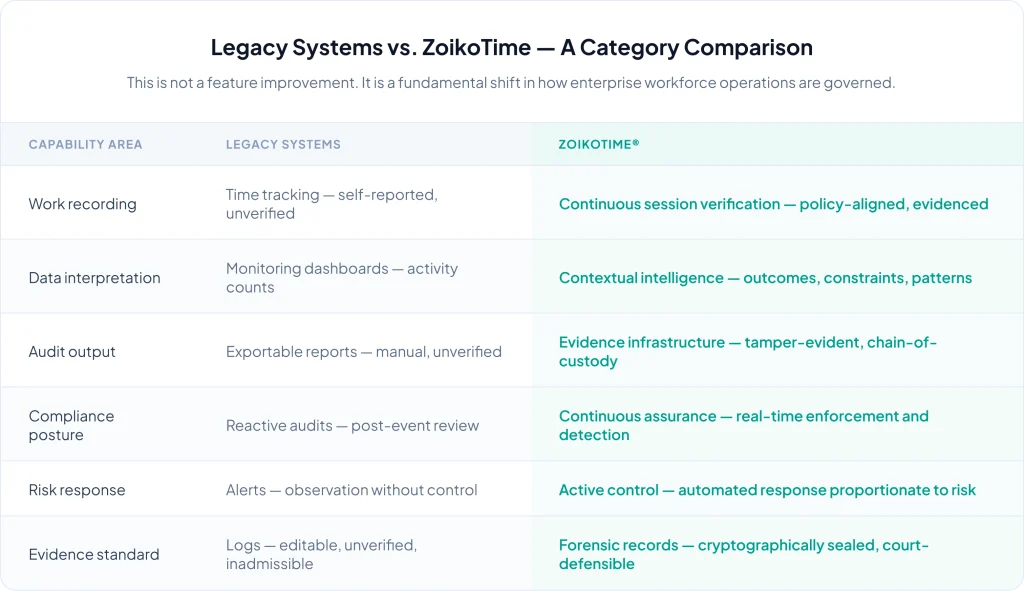Click the Compliance posture row label
This screenshot has height=591, width=1024.
point(71,426)
